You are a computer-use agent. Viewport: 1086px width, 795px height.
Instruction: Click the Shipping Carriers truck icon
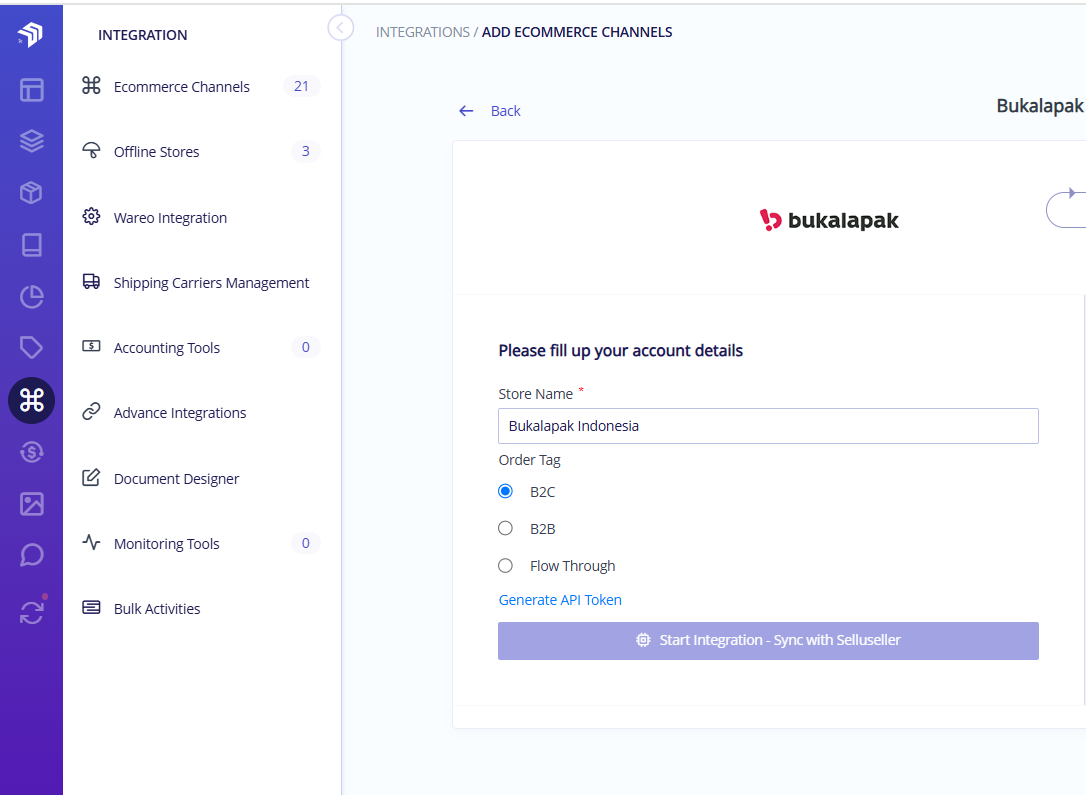tap(91, 281)
